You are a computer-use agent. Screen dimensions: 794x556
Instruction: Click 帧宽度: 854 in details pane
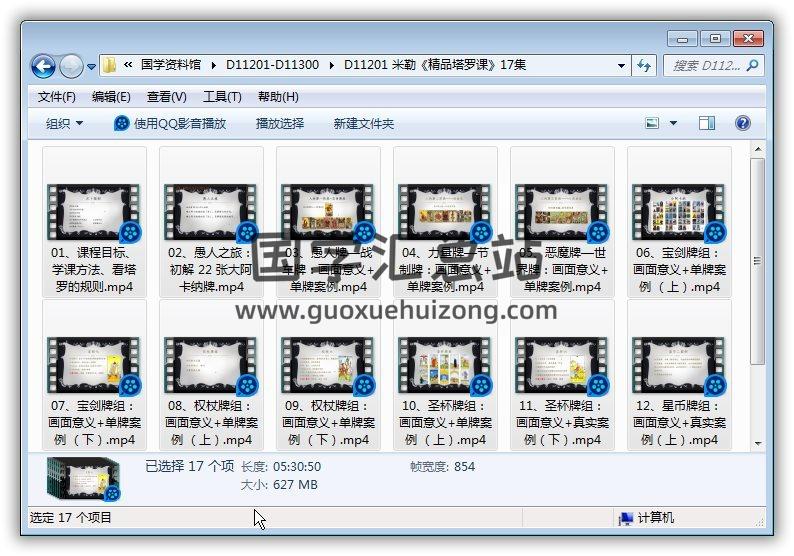click(442, 466)
